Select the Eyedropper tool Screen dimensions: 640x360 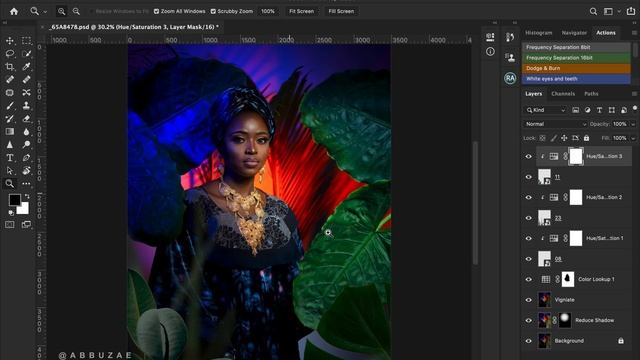click(x=27, y=67)
